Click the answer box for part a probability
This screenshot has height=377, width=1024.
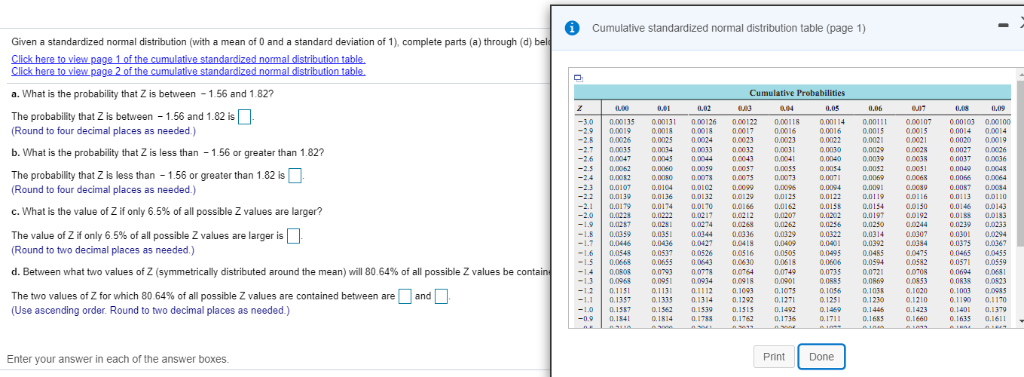(244, 118)
